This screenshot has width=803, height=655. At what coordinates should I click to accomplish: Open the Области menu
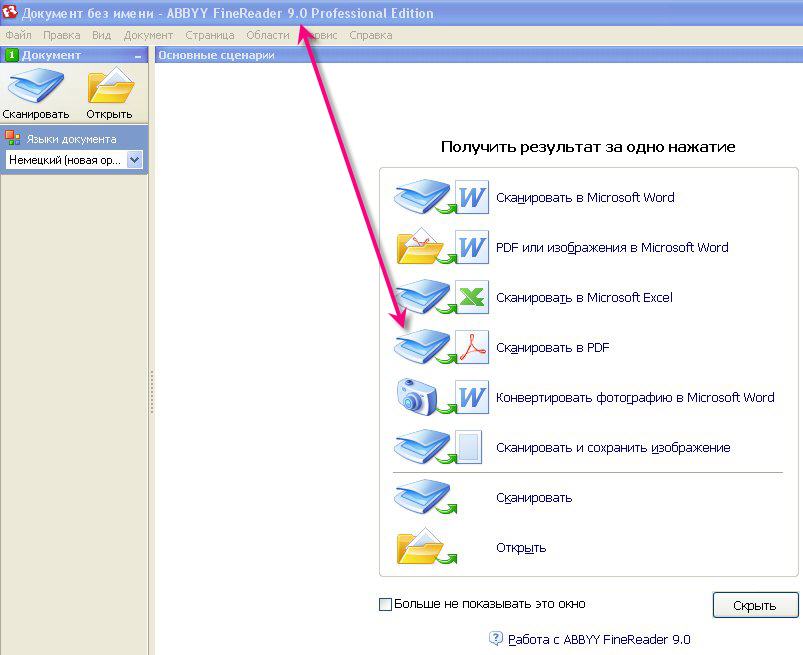pos(268,35)
